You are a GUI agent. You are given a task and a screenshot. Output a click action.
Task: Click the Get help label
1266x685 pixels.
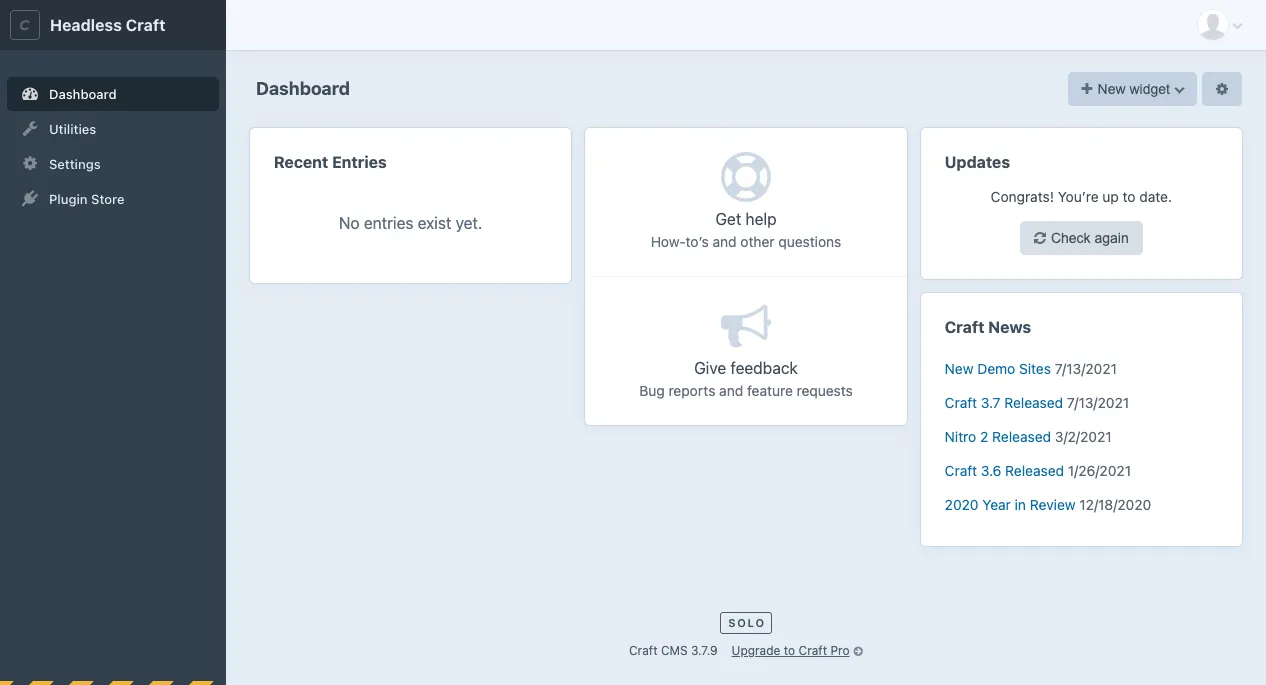(x=746, y=219)
